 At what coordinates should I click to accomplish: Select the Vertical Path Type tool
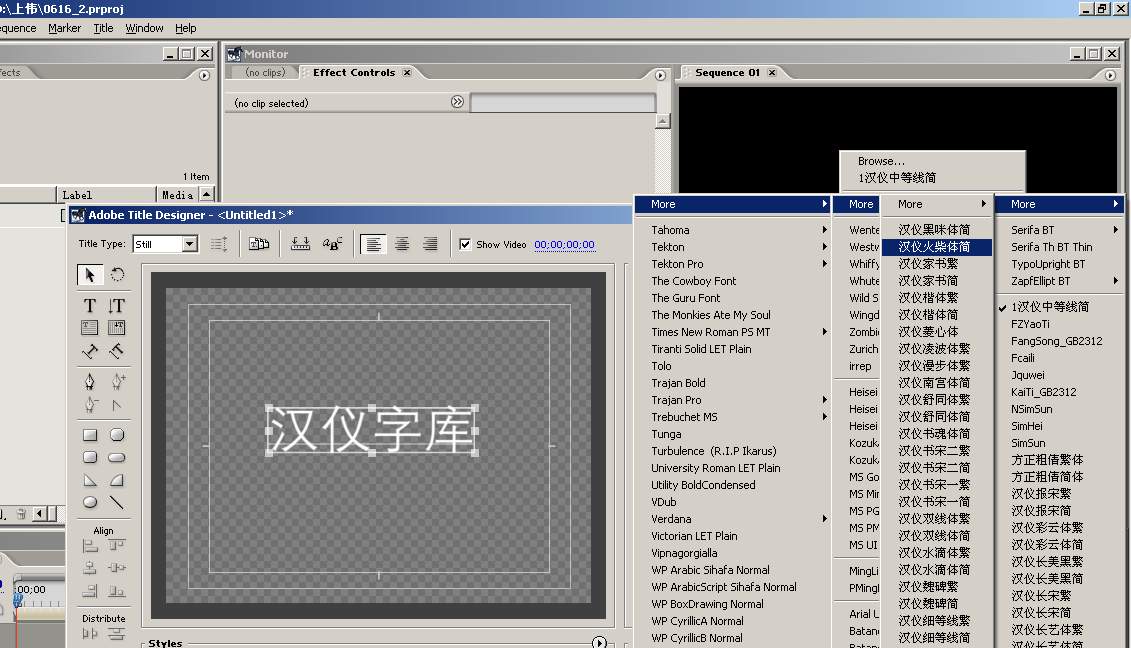[x=117, y=351]
